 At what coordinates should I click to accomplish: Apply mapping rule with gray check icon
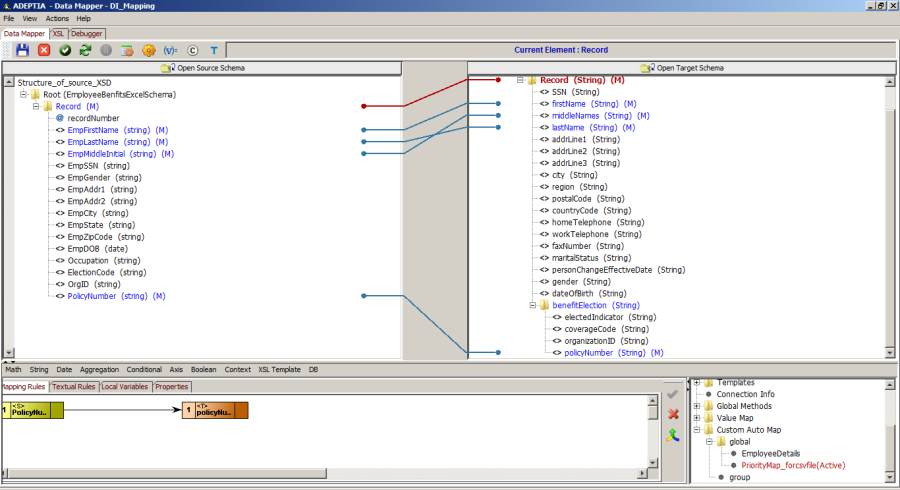pos(673,394)
